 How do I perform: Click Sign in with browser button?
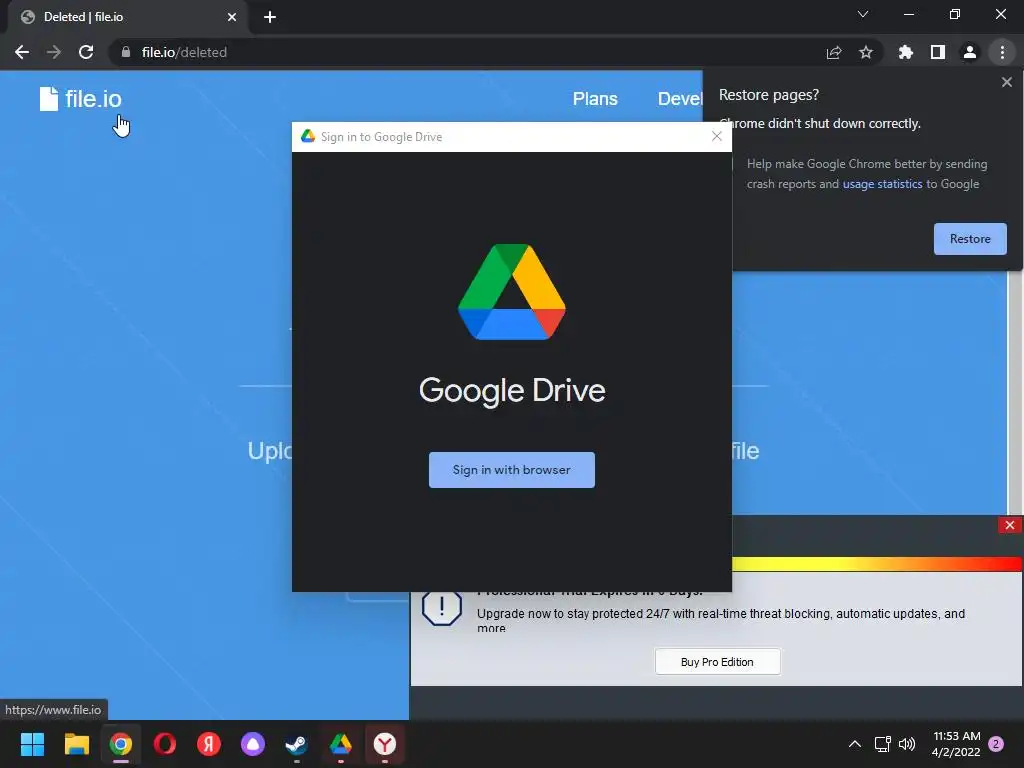[x=511, y=470]
